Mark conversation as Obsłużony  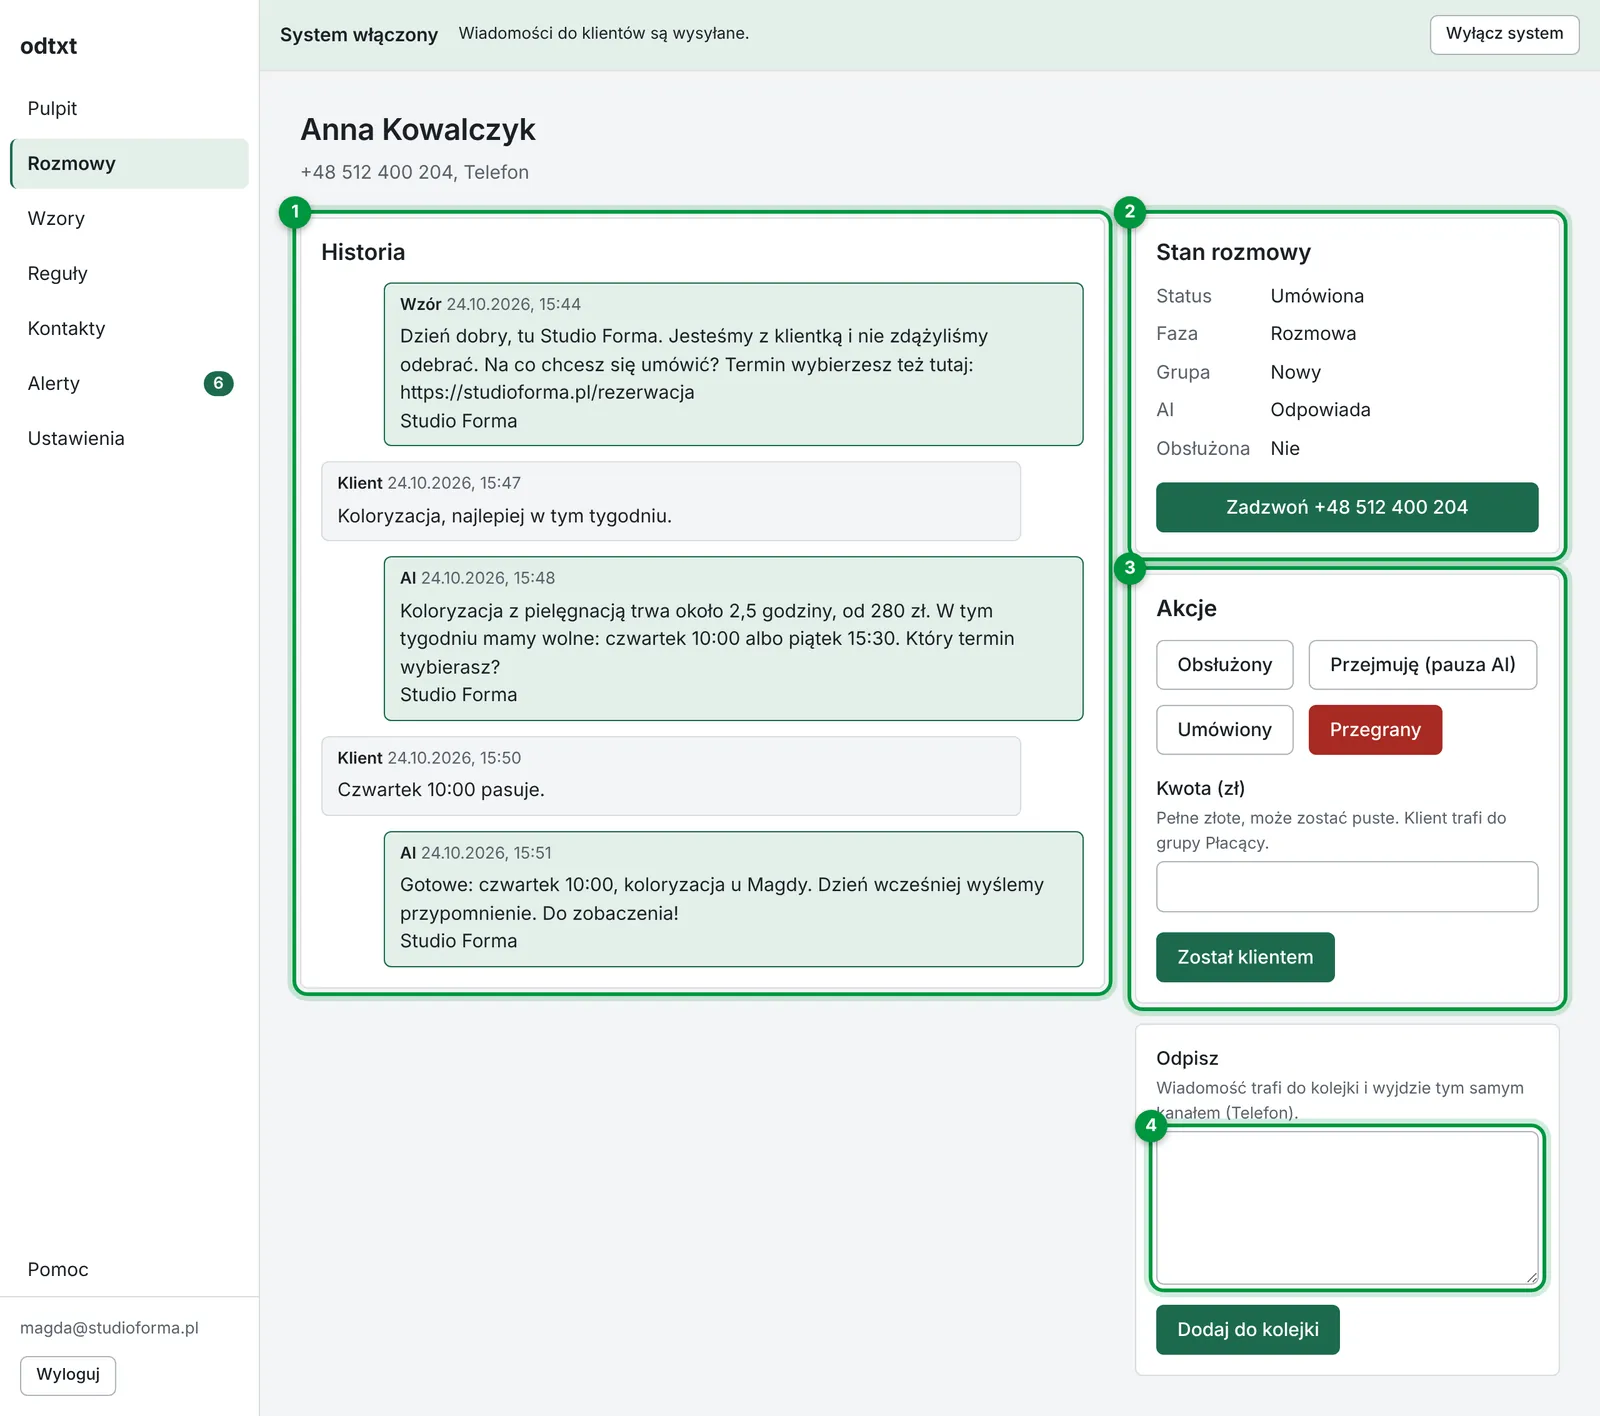[x=1225, y=665]
